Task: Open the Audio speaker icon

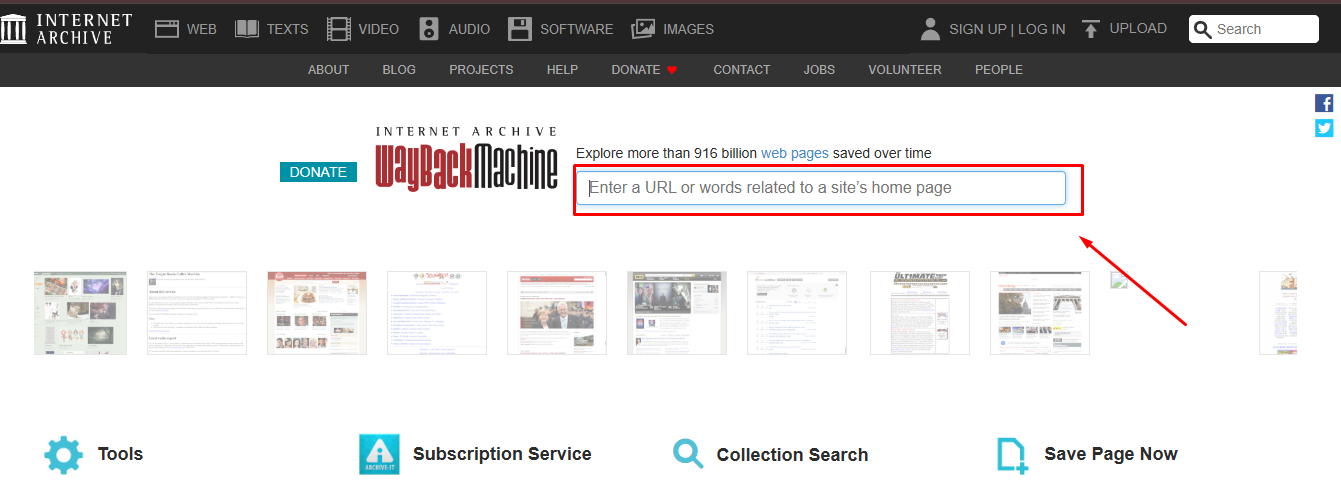Action: [429, 29]
